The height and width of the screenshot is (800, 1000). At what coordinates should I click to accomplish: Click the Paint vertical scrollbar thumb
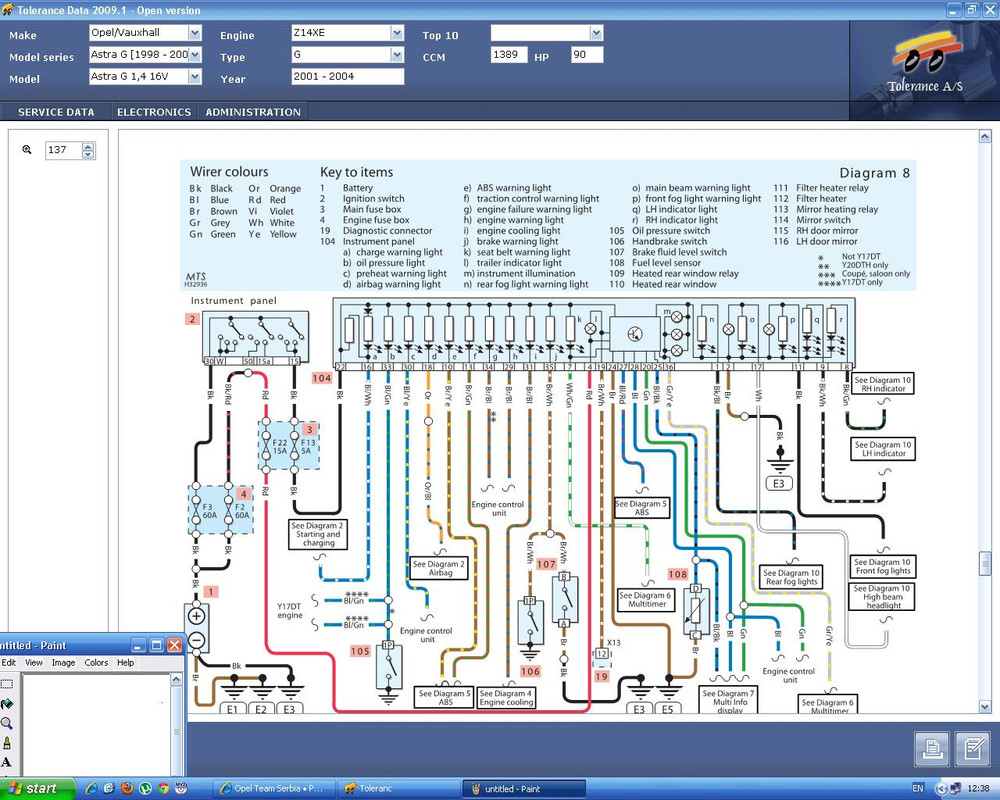click(x=177, y=732)
